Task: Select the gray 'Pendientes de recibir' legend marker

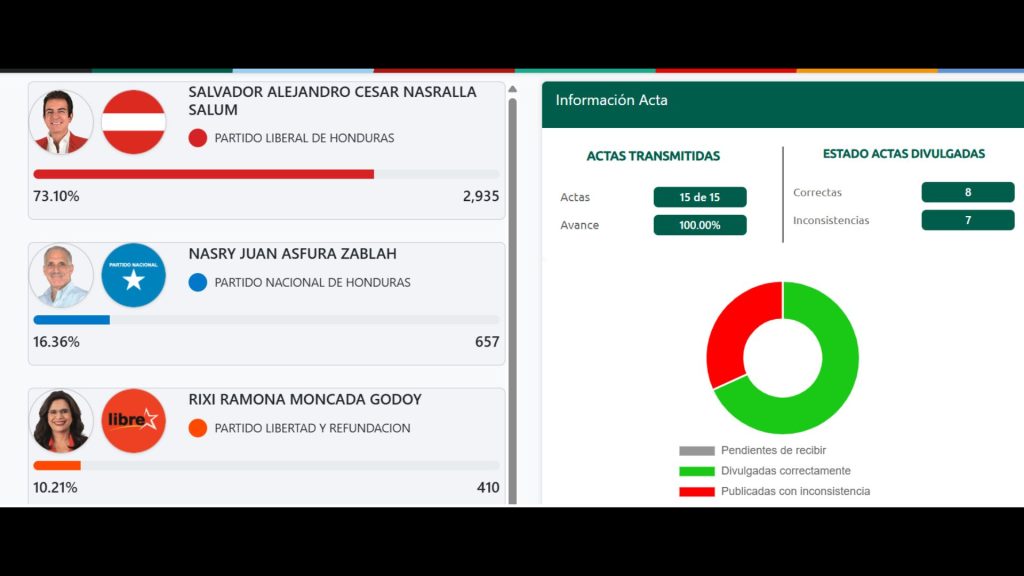Action: pyautogui.click(x=695, y=450)
